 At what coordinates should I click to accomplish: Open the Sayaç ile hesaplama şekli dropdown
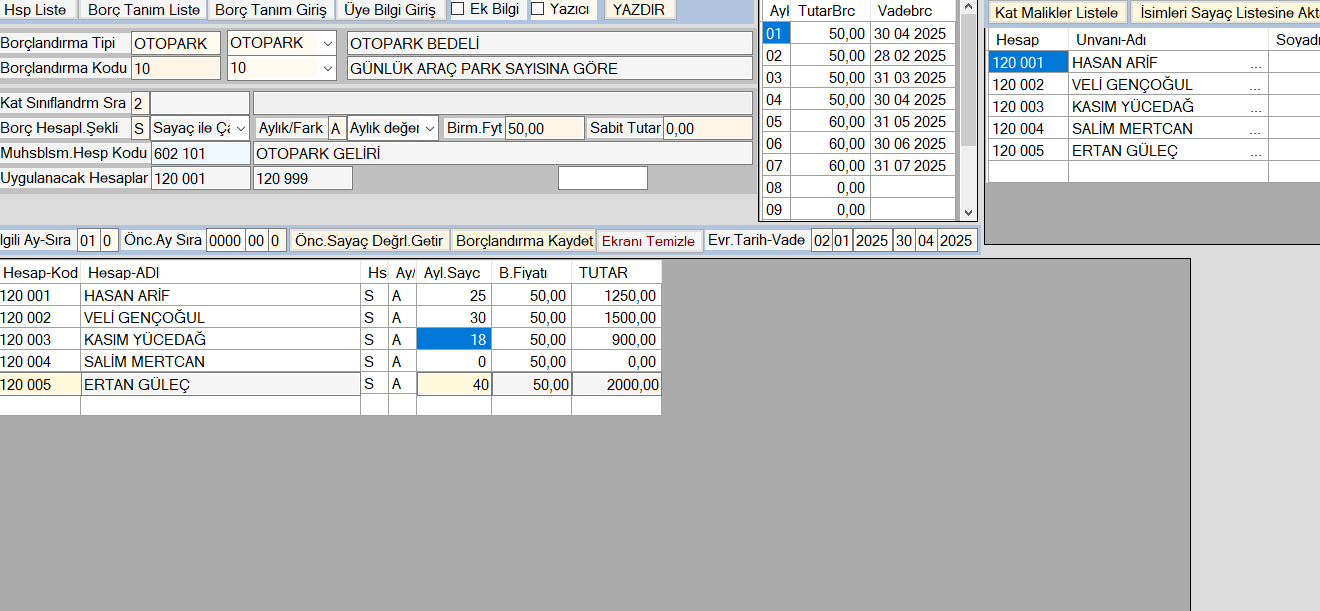[x=240, y=128]
